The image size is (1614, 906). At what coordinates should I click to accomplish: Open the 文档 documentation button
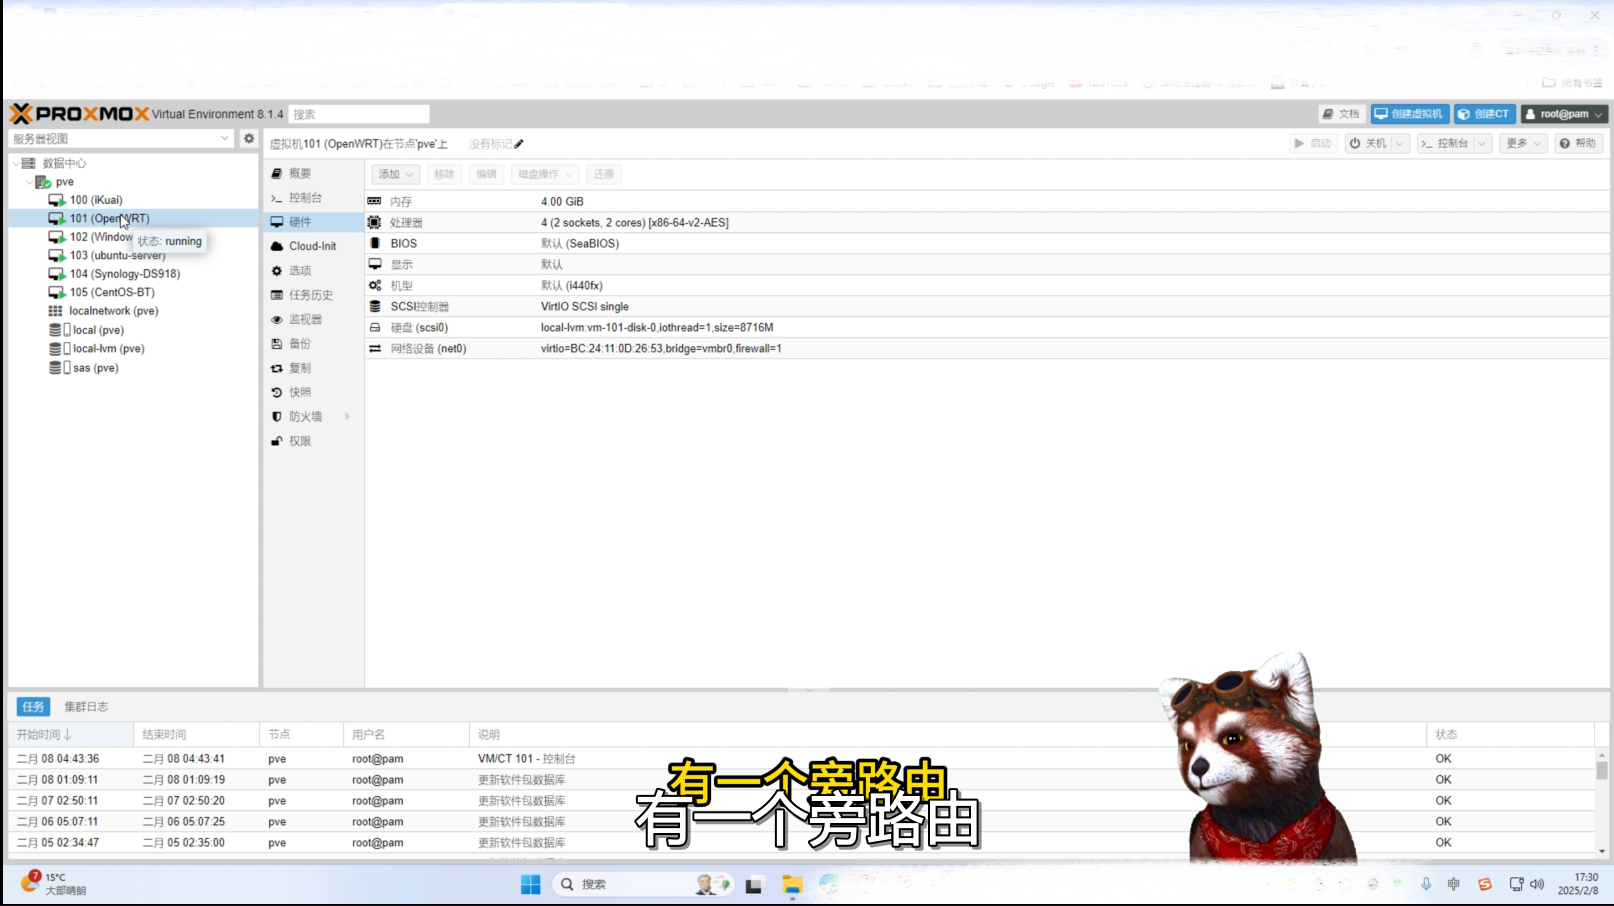[x=1341, y=114]
